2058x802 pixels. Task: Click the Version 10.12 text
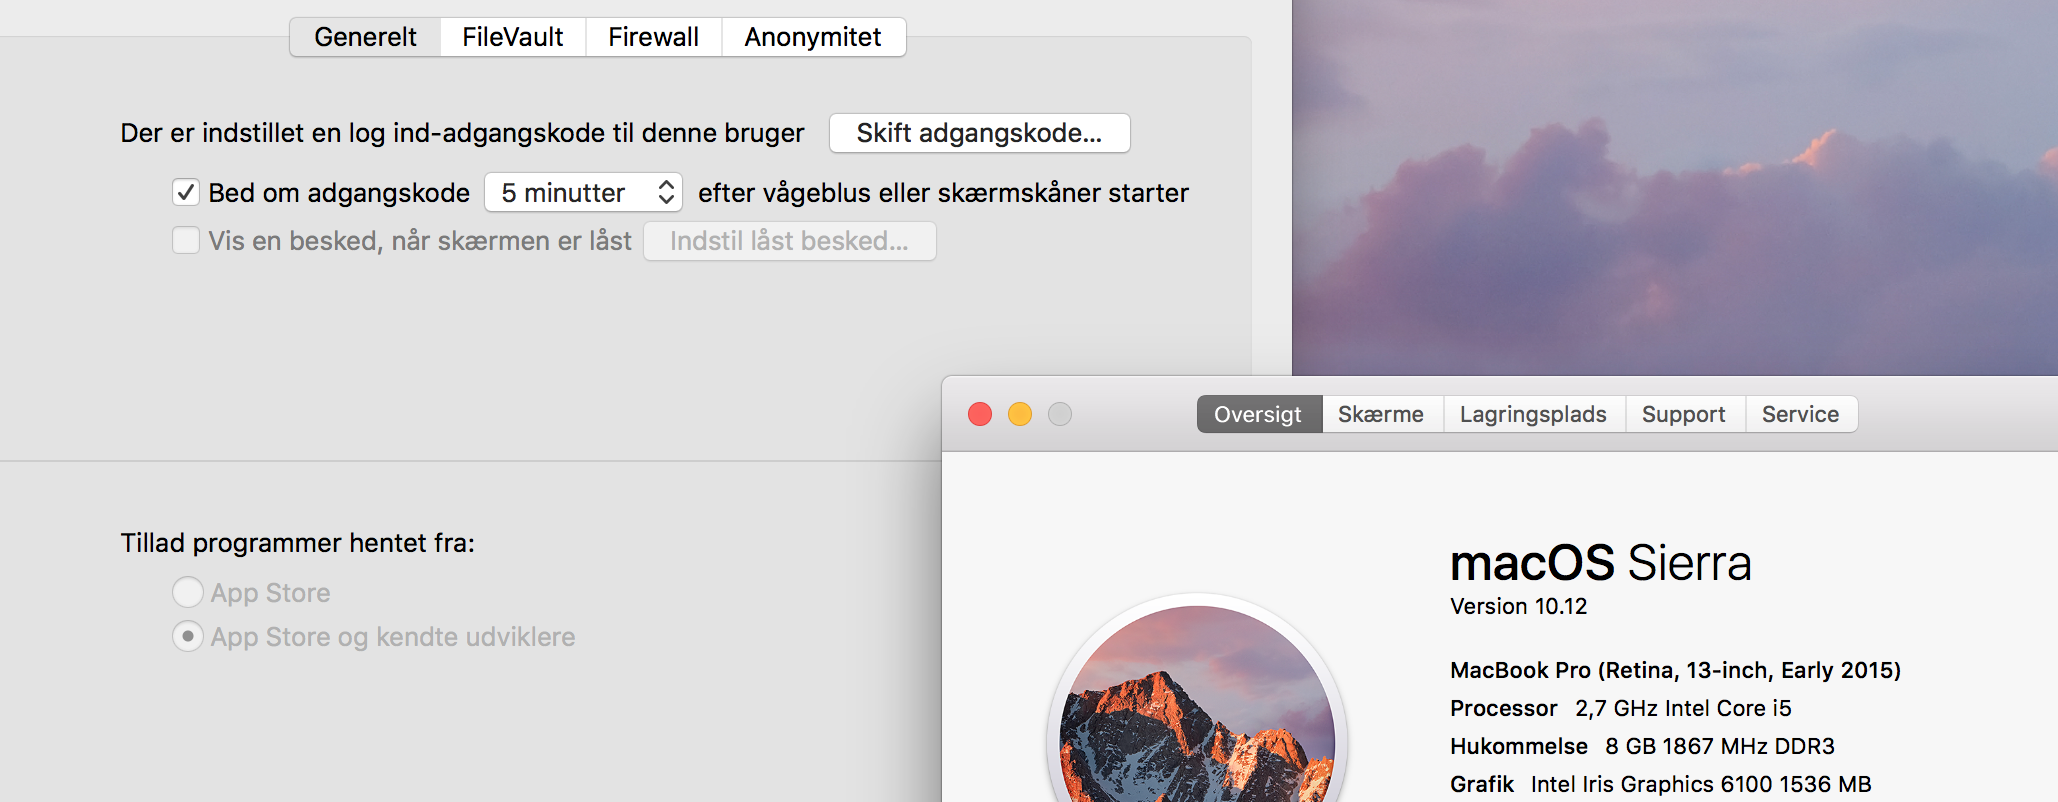point(1519,606)
